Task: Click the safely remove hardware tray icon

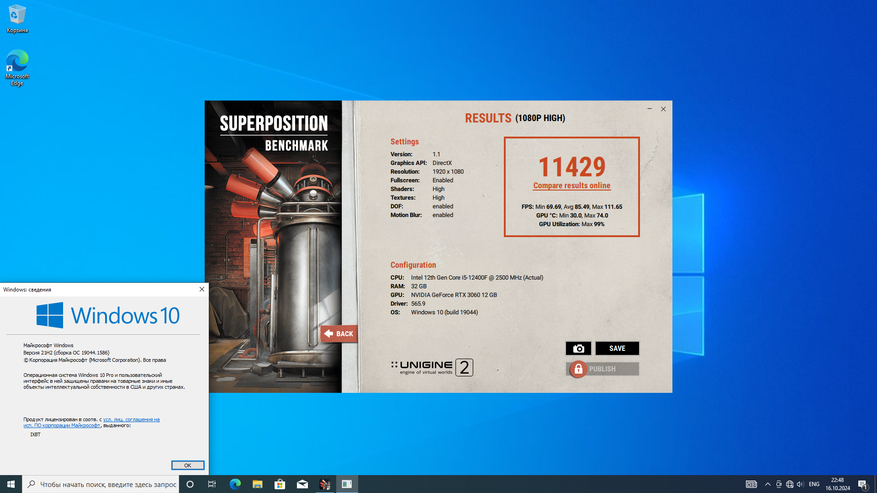Action: (779, 484)
